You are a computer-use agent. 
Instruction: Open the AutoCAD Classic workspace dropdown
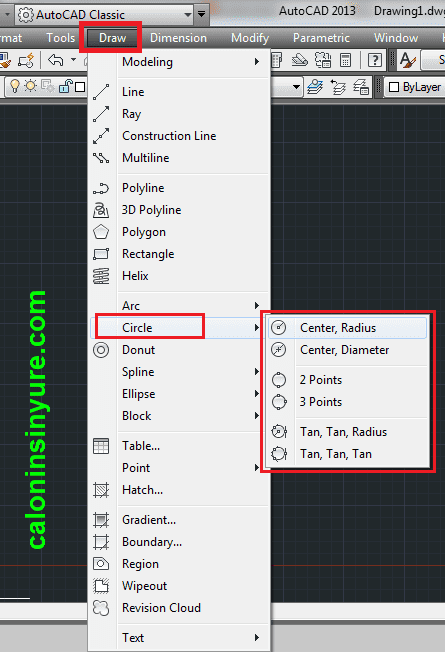click(104, 15)
